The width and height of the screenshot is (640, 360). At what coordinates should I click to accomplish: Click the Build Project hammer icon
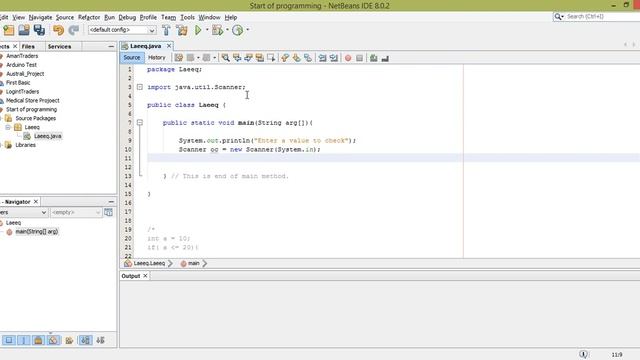pos(166,30)
